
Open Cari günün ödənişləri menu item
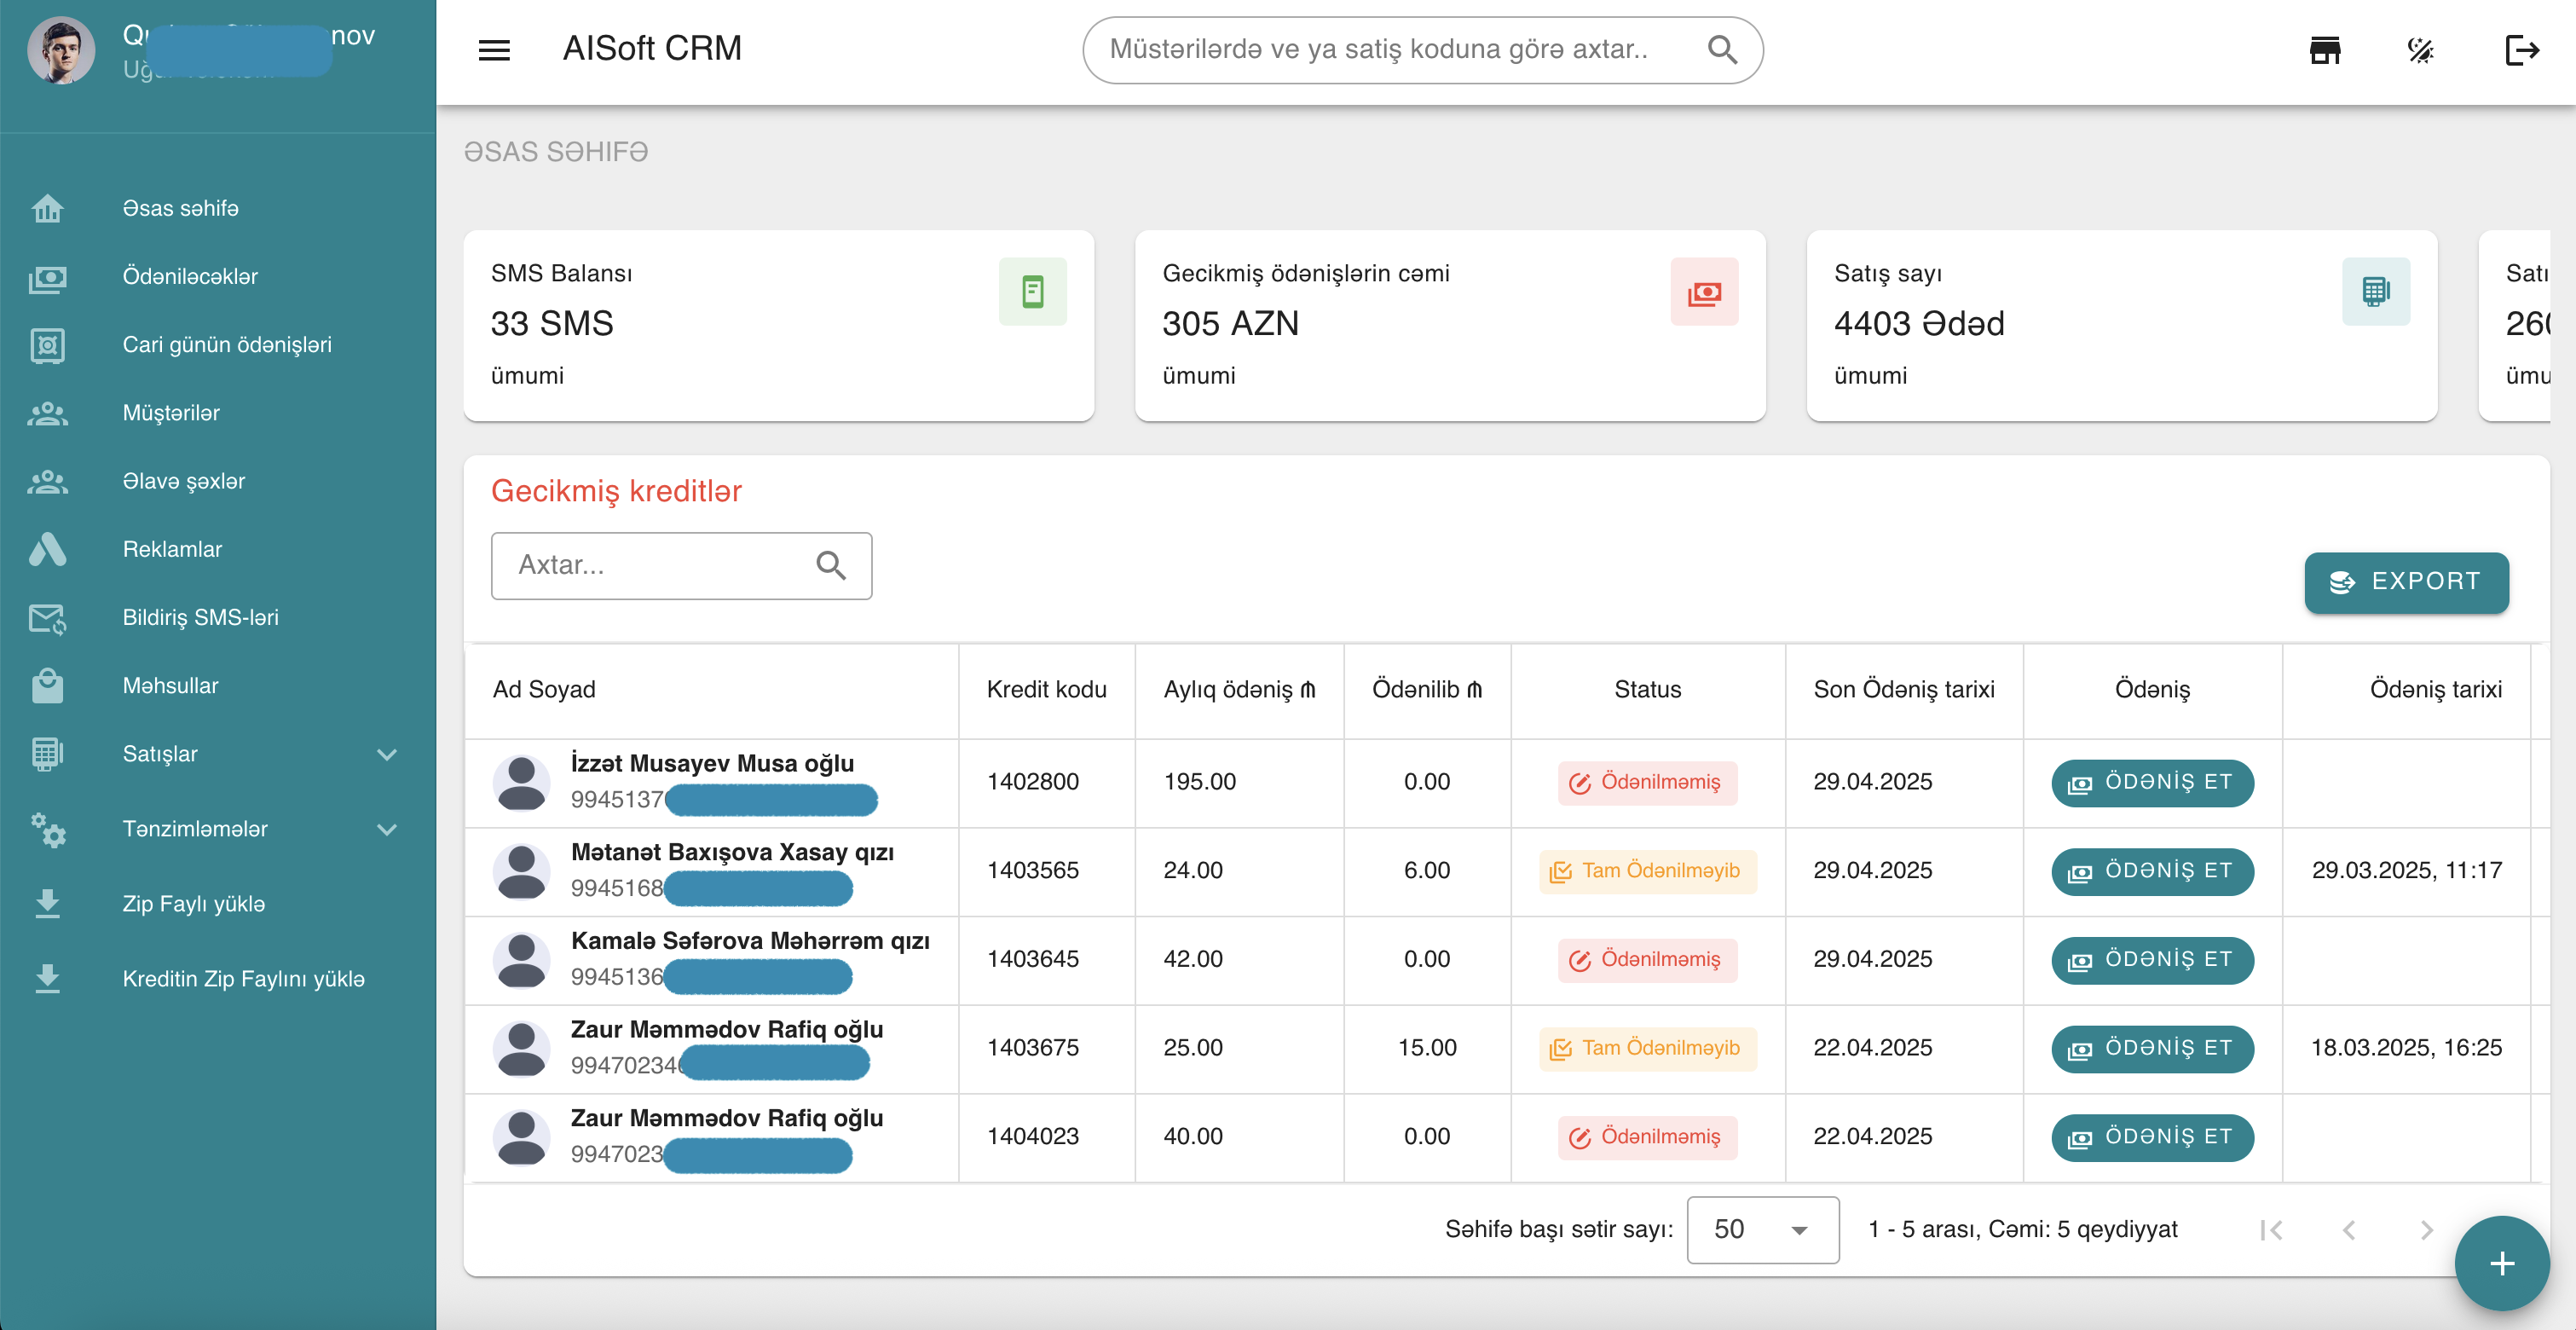tap(218, 345)
